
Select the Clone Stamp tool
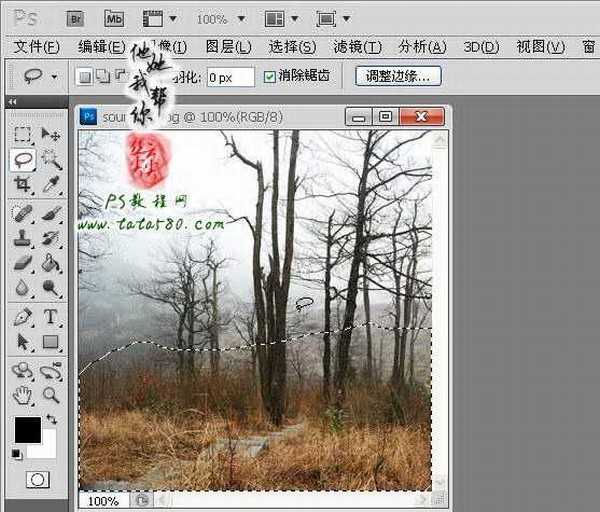(23, 238)
